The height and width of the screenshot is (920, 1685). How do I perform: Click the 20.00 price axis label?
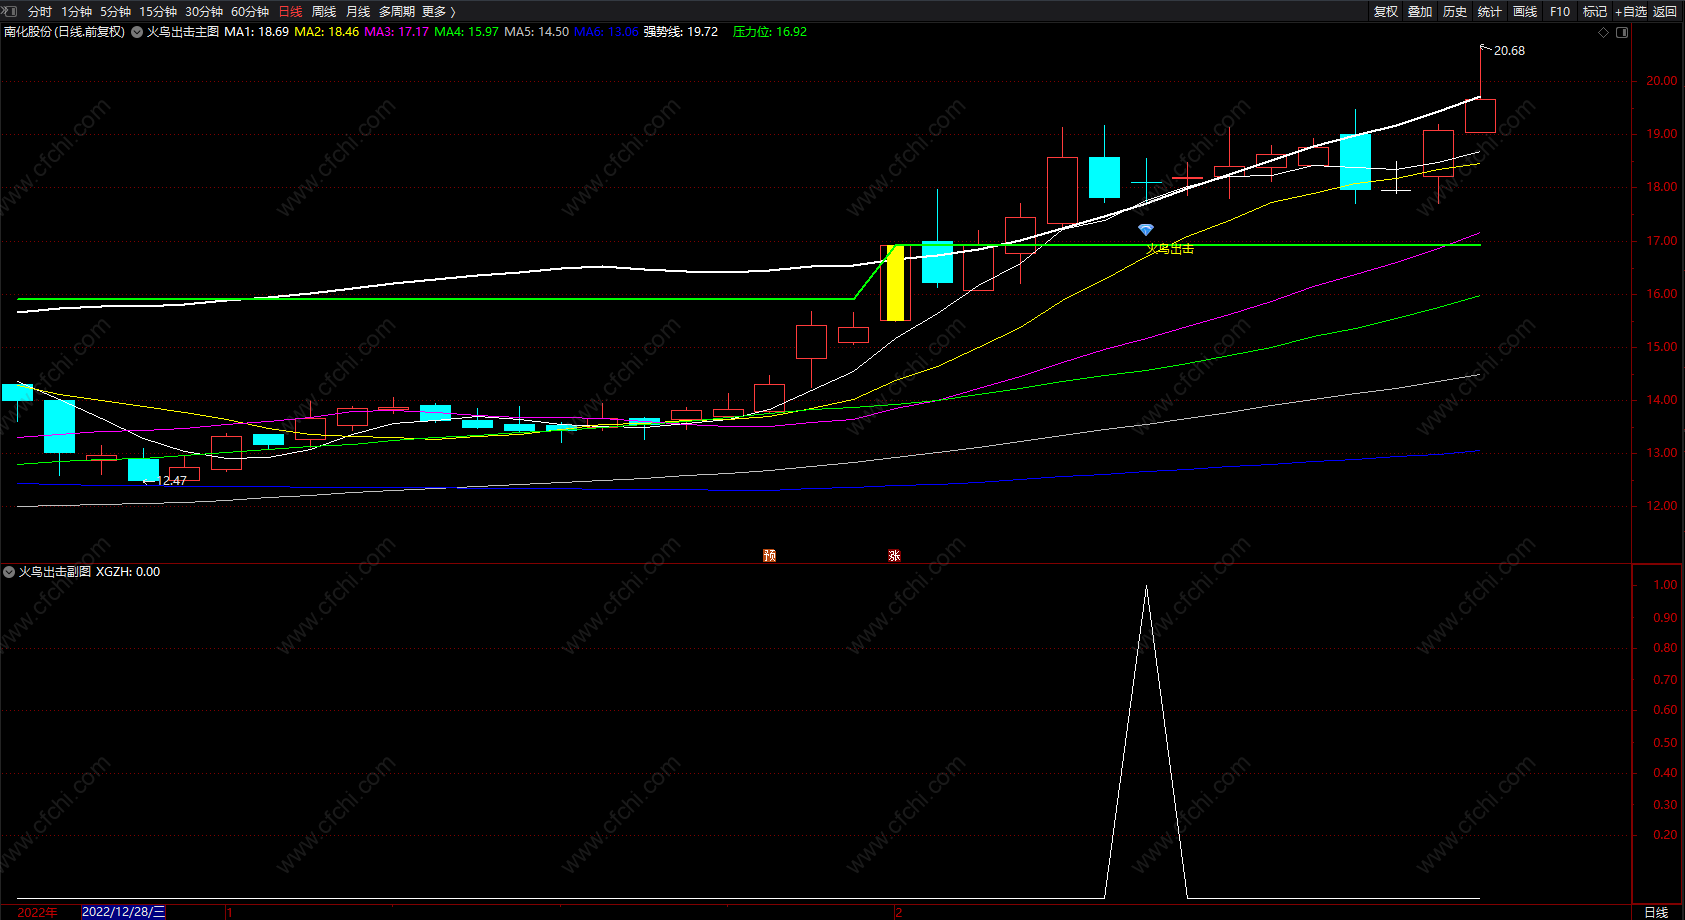(1662, 81)
